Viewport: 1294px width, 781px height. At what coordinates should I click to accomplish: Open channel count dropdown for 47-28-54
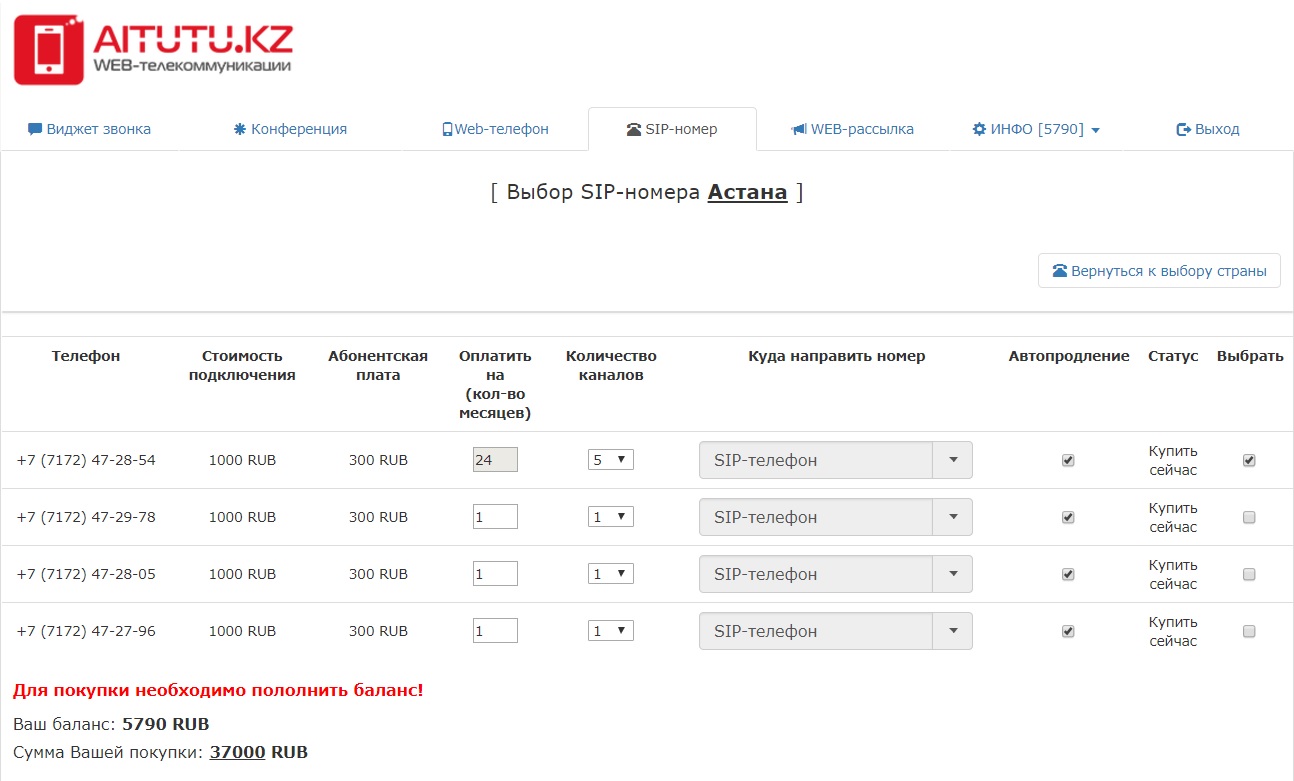(610, 460)
